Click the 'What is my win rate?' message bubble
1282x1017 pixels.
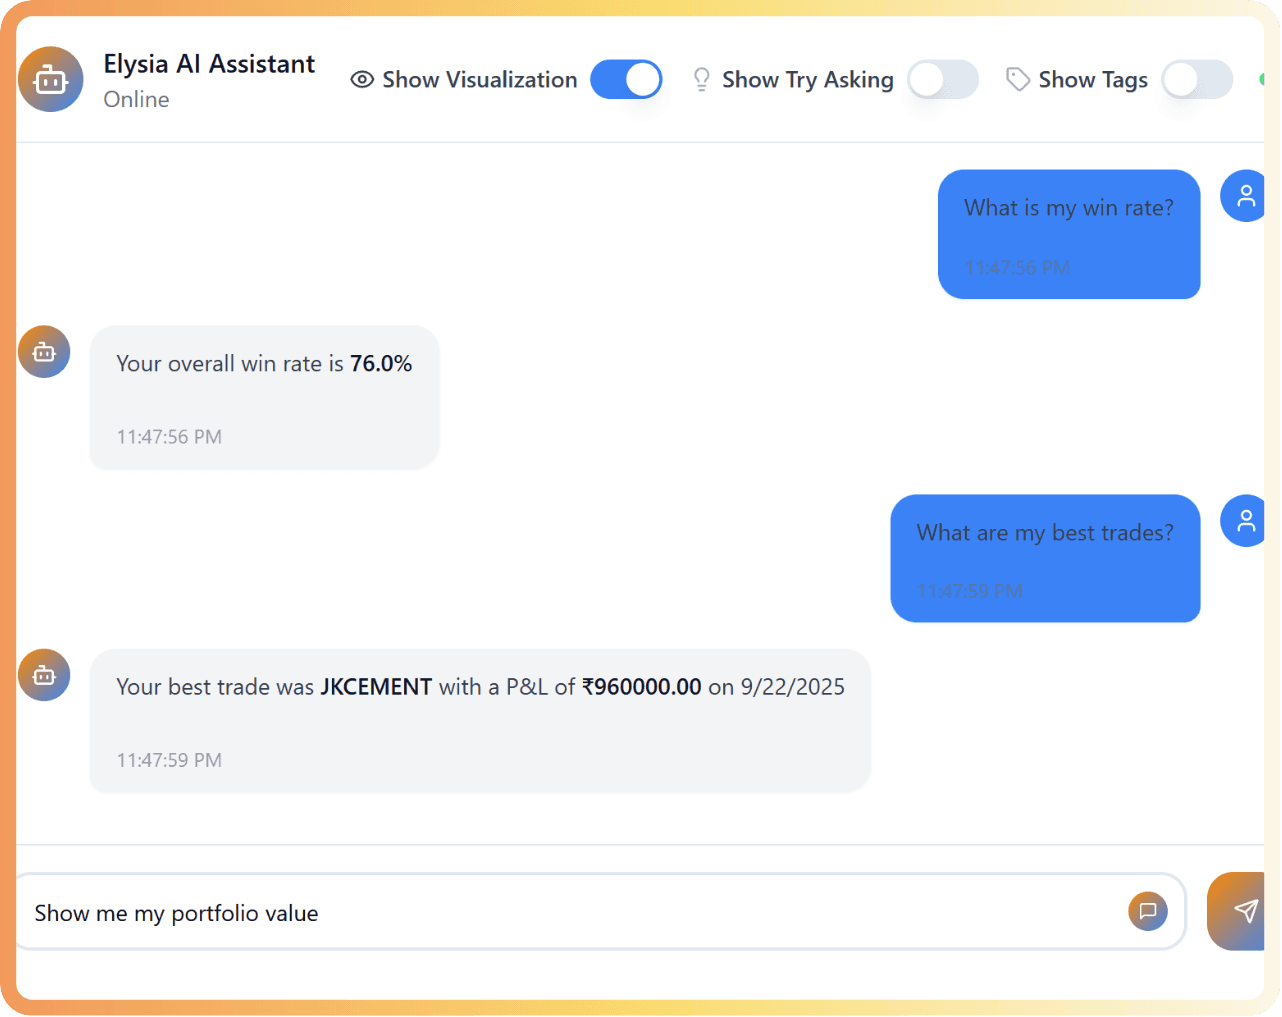point(1068,234)
